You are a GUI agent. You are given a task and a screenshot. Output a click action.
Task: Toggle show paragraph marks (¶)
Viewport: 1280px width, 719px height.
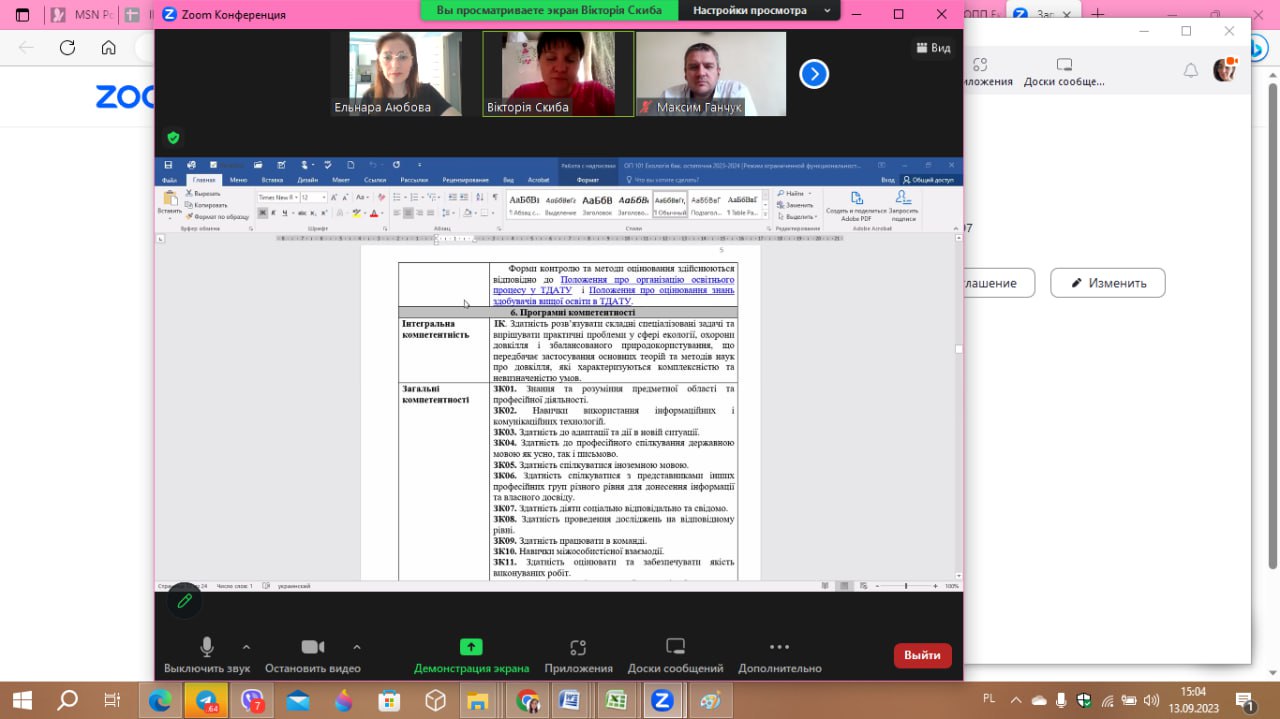click(495, 197)
